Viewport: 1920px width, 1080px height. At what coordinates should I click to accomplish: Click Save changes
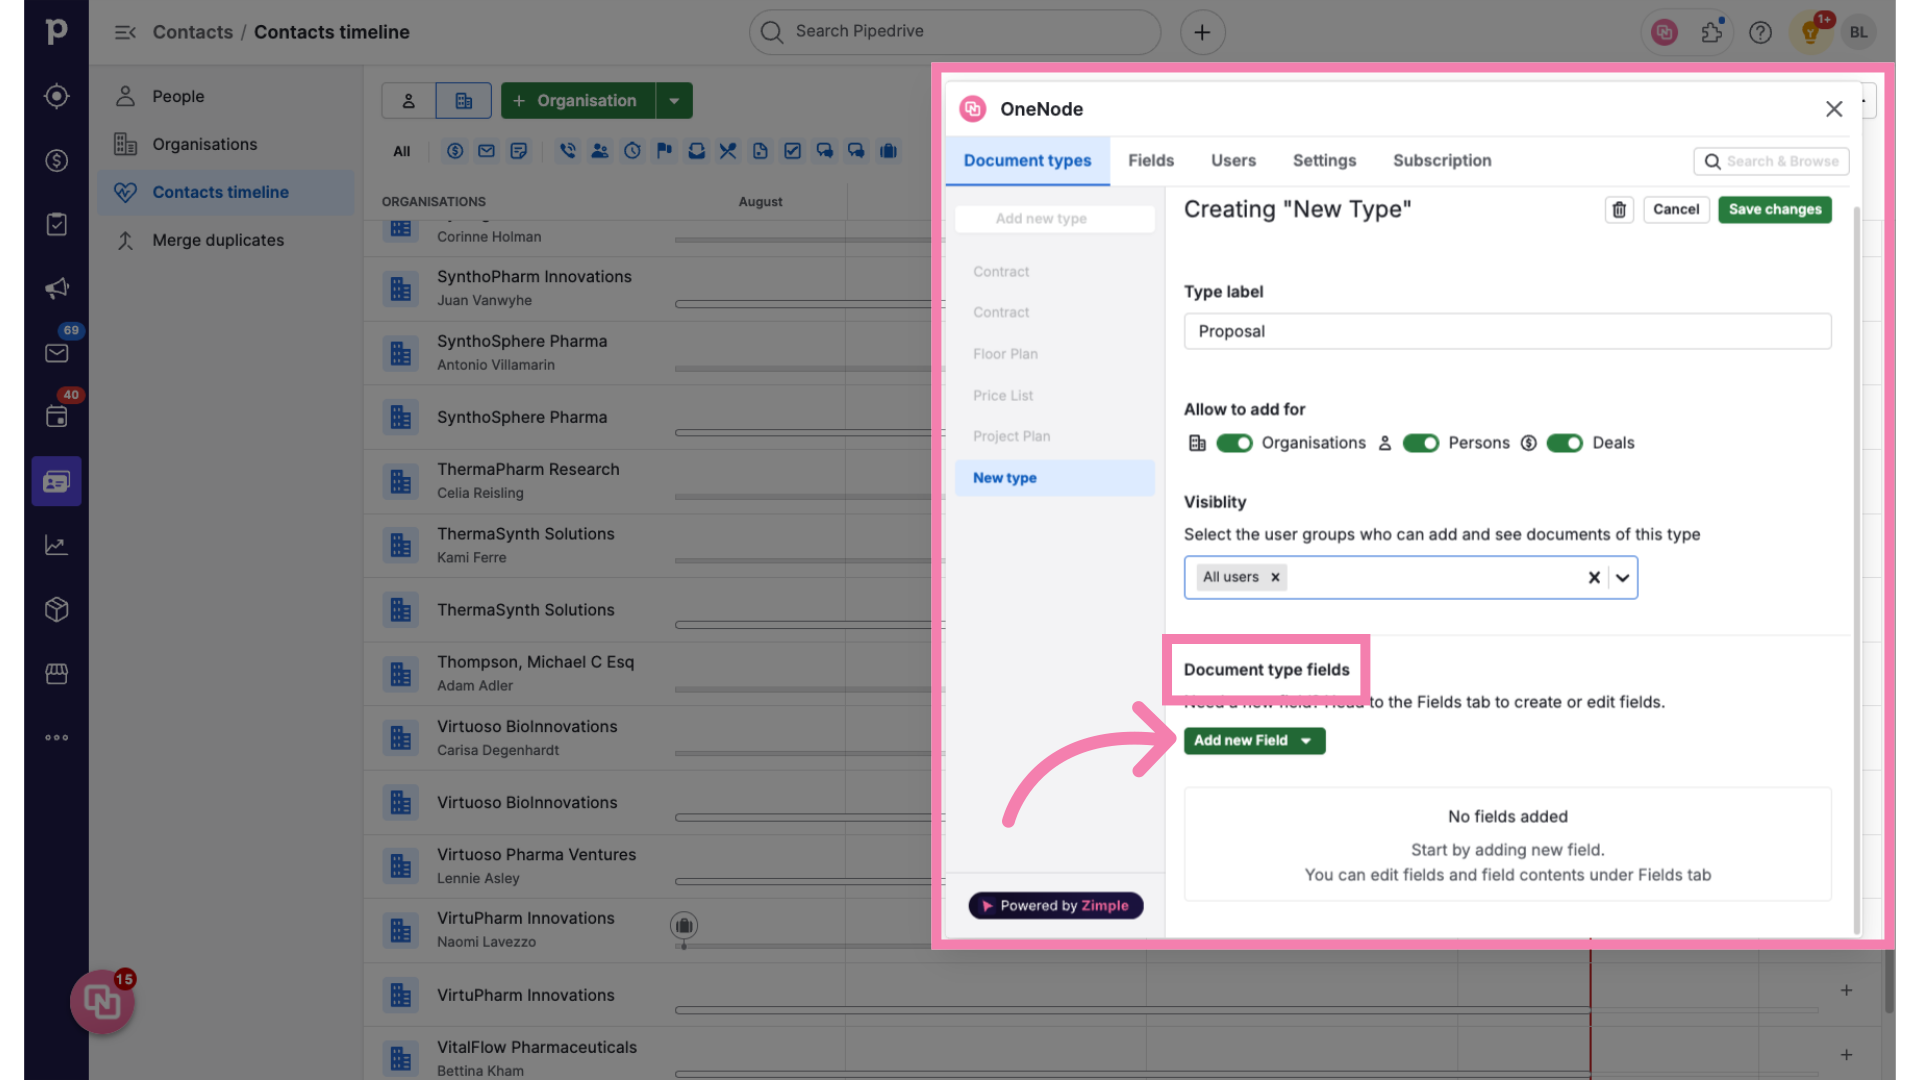1774,209
